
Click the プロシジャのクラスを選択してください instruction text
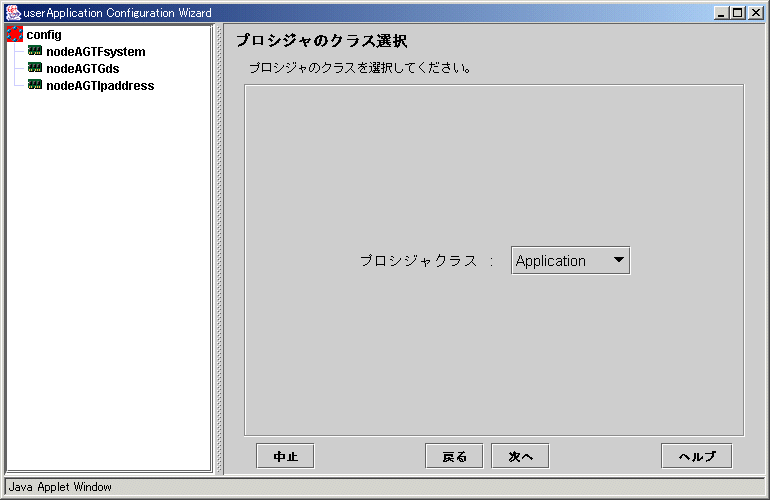(360, 68)
